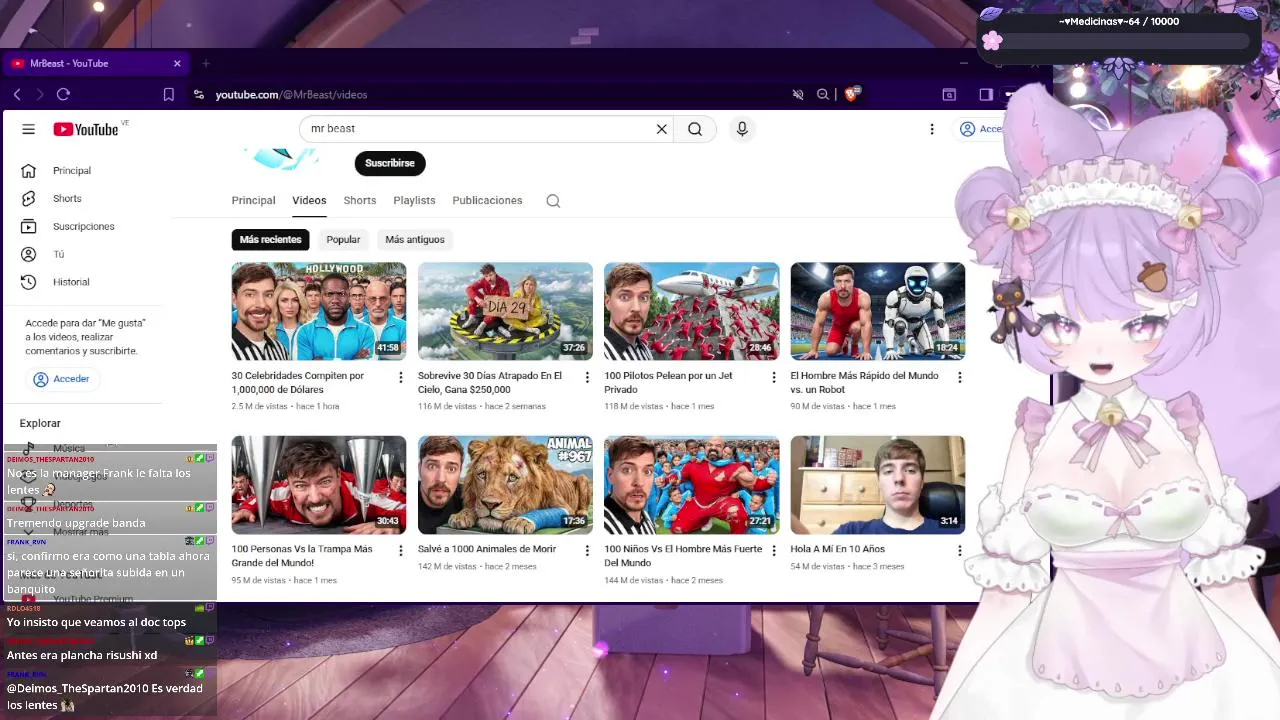Select the Videos channel tab
This screenshot has width=1280, height=720.
click(309, 201)
